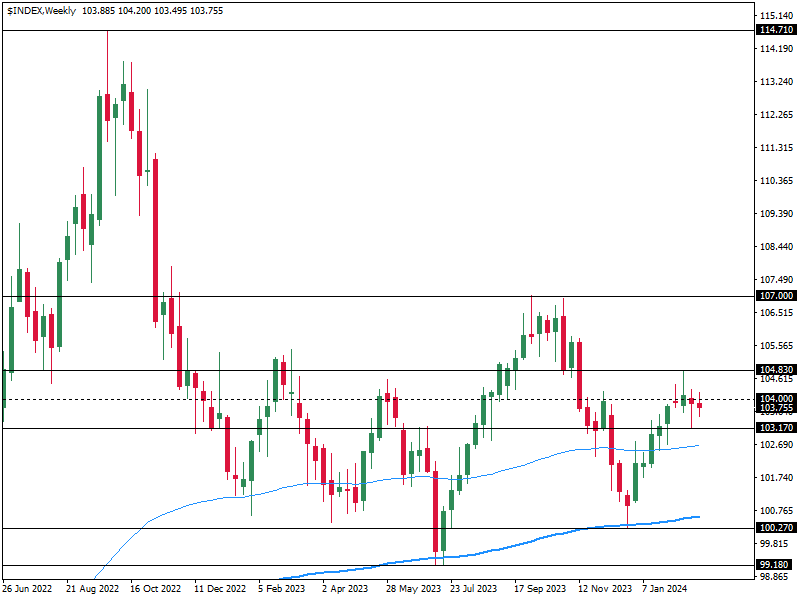Image resolution: width=800 pixels, height=600 pixels.
Task: Click the 109.390 price axis label
Action: pos(777,214)
